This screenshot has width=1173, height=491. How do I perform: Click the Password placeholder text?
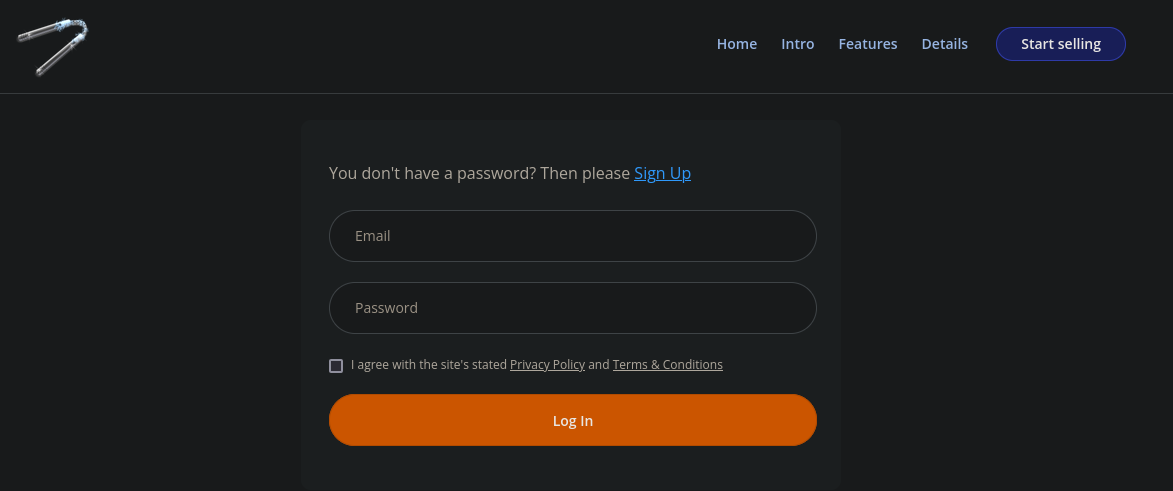[386, 308]
